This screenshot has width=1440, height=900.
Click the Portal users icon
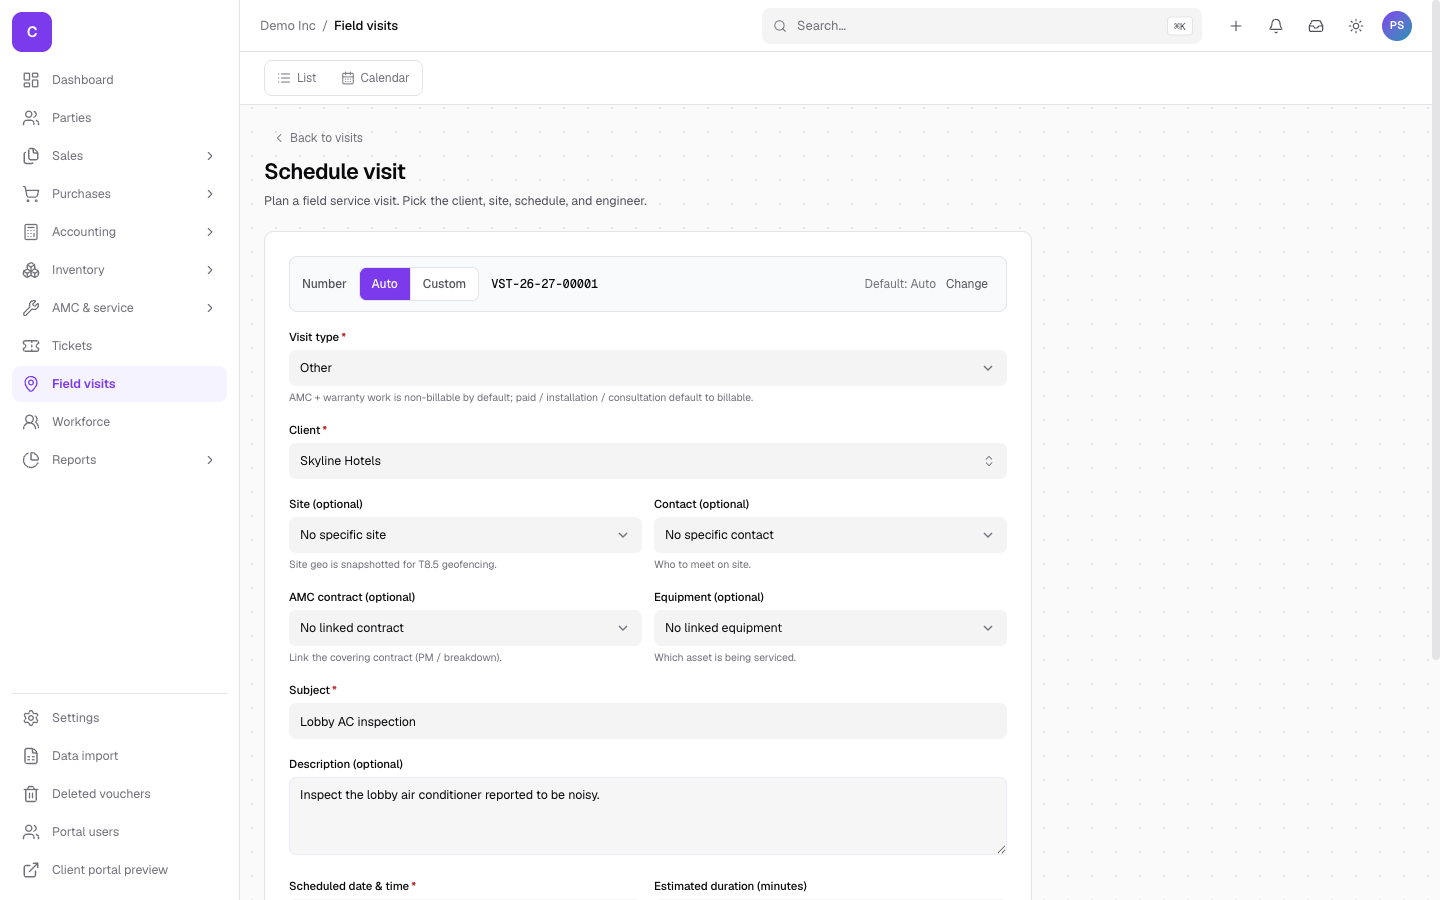[x=31, y=832]
